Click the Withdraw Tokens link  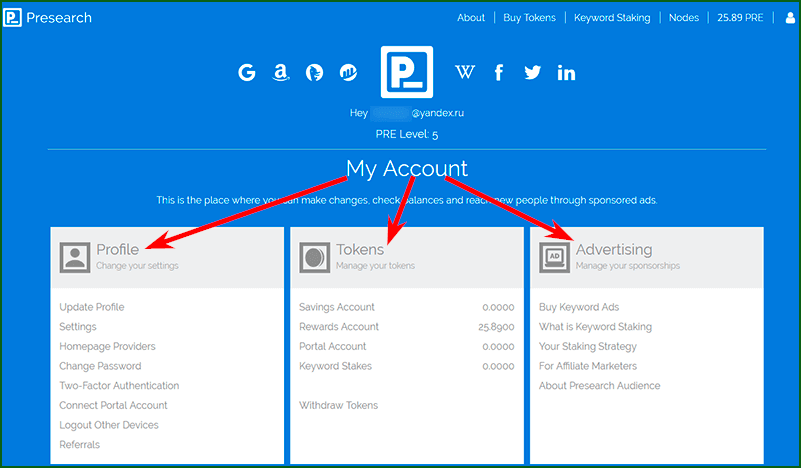(x=338, y=405)
